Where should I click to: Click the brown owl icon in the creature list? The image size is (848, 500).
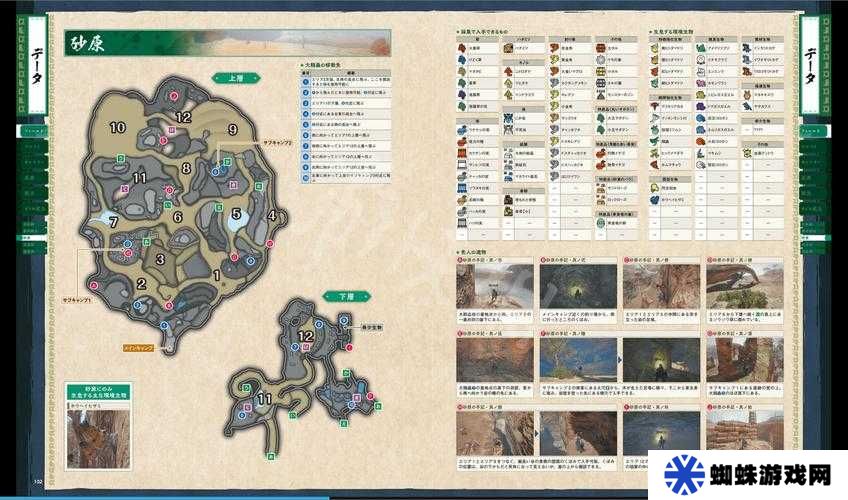click(x=747, y=95)
